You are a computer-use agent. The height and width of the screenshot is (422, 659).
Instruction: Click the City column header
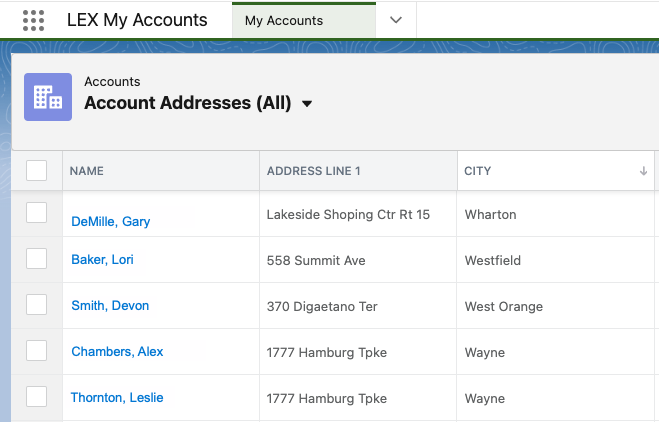point(478,171)
